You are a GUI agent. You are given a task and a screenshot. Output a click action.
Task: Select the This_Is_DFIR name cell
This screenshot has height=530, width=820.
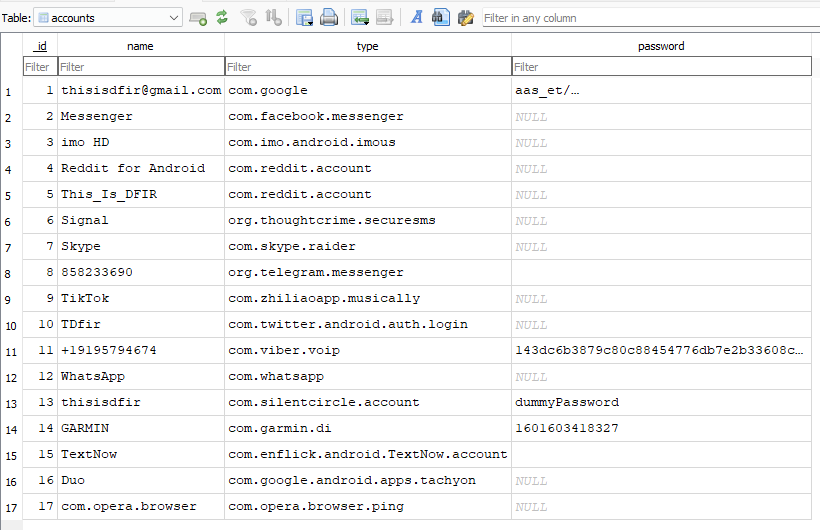tap(141, 195)
